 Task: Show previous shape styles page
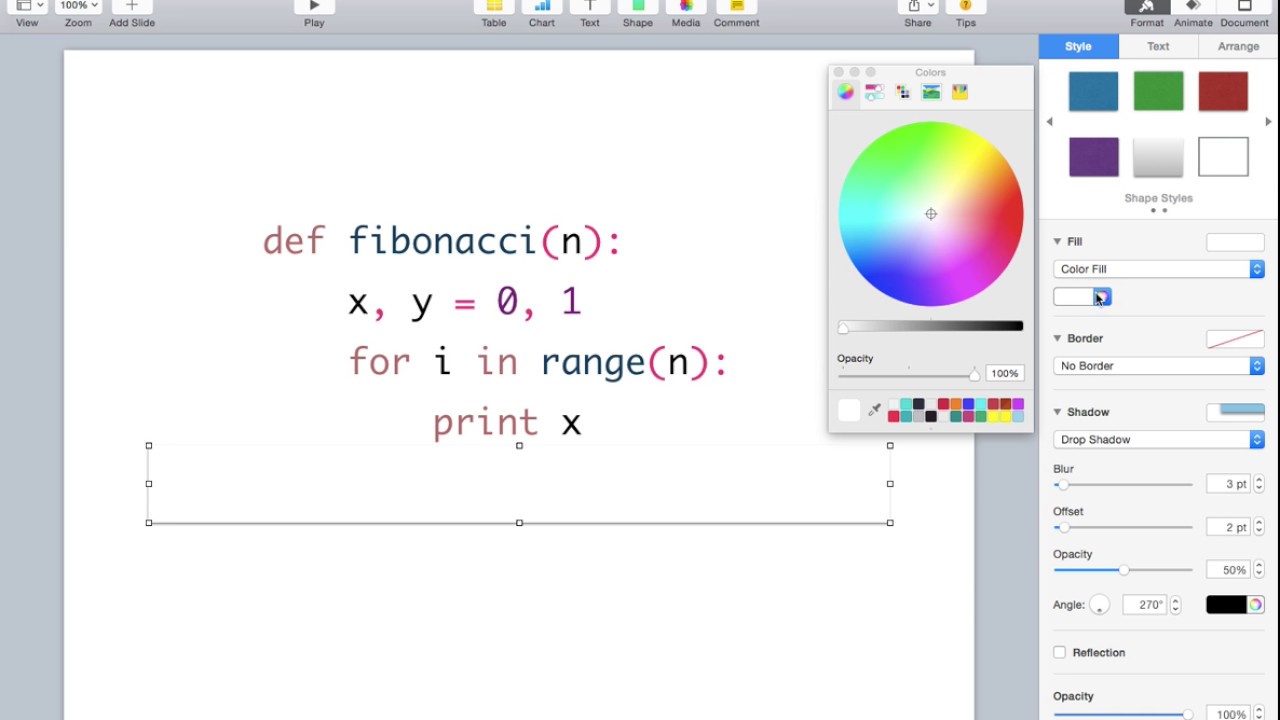point(1049,122)
